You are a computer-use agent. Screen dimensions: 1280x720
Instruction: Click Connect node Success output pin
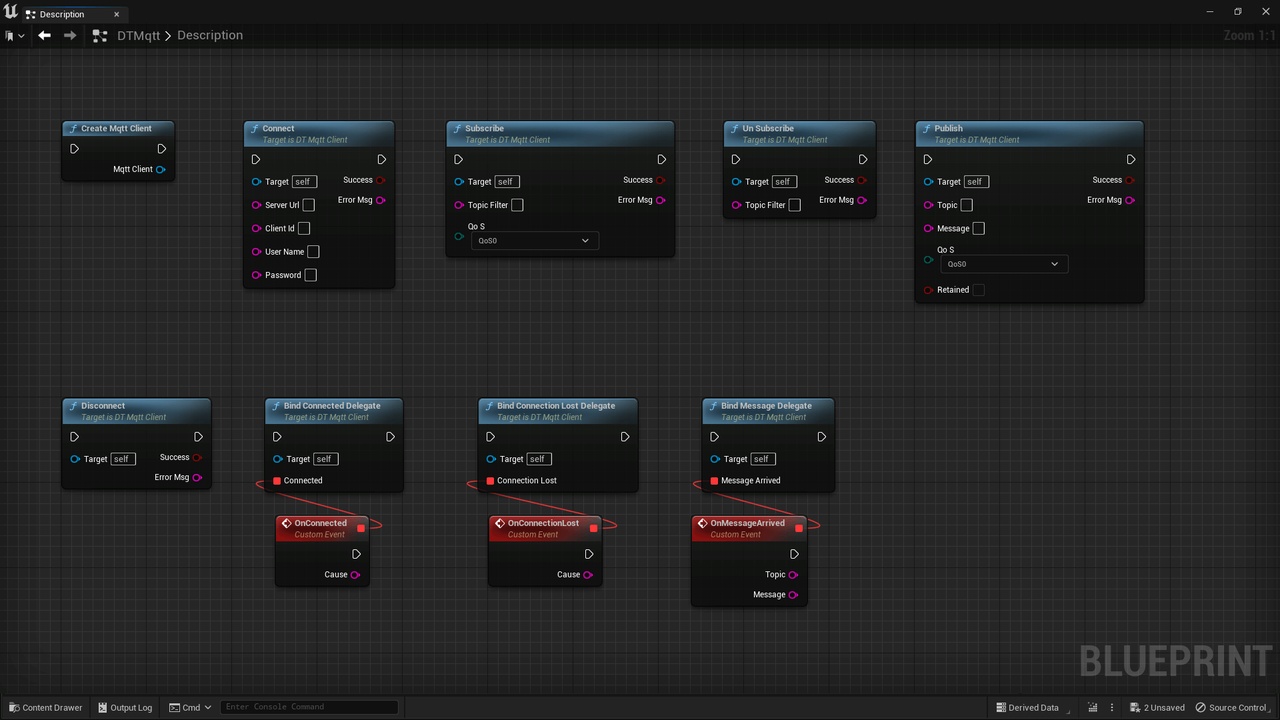point(381,180)
